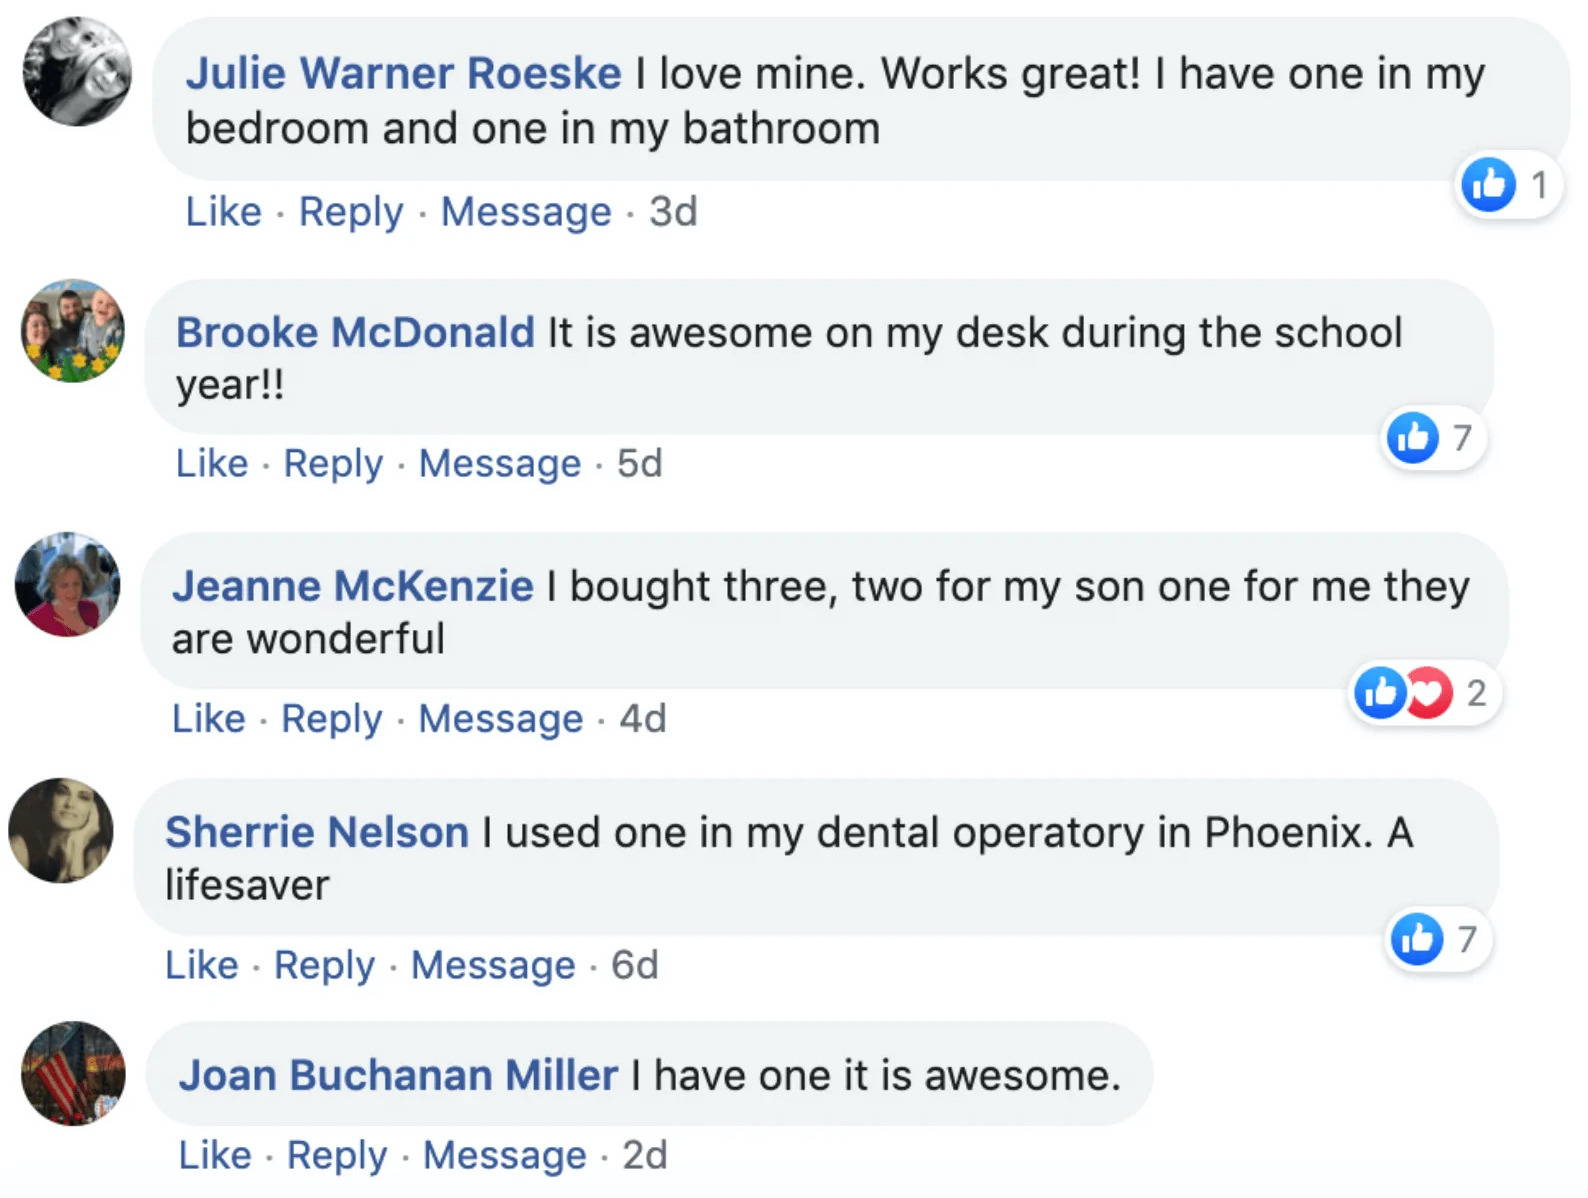The image size is (1588, 1198).
Task: Click the 3d timestamp on Julie's comment
Action: (x=673, y=212)
